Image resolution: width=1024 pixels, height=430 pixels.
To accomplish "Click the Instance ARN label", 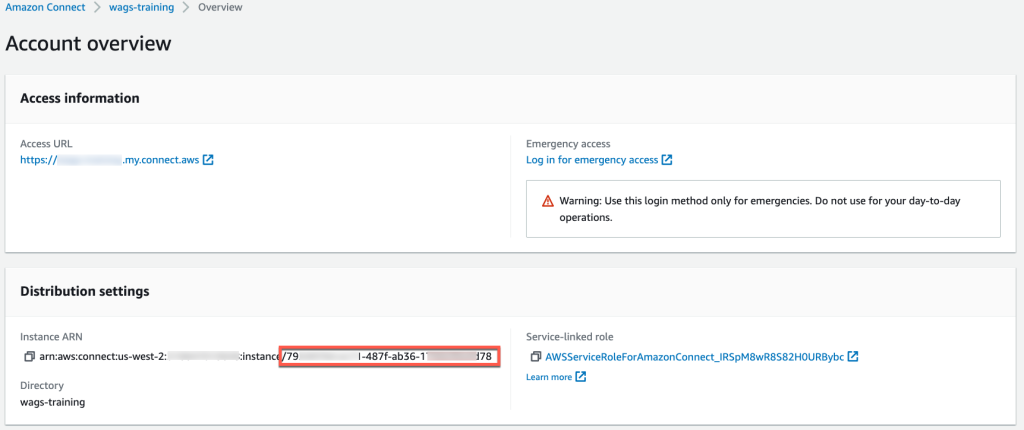I will pyautogui.click(x=52, y=337).
